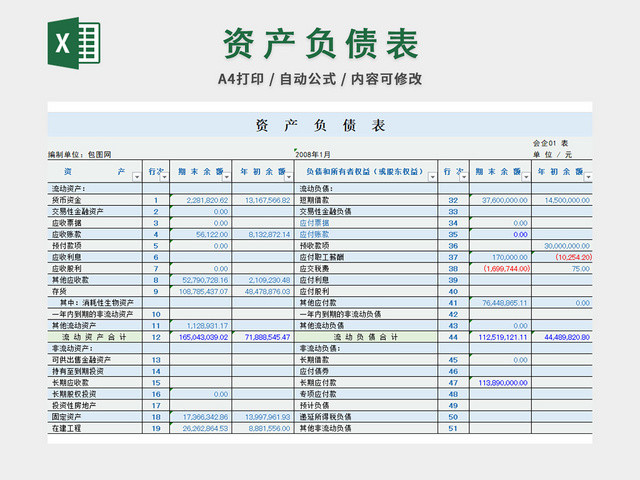640x480 pixels.
Task: Select the 其中：消耗性生物资产 label
Action: coord(97,303)
